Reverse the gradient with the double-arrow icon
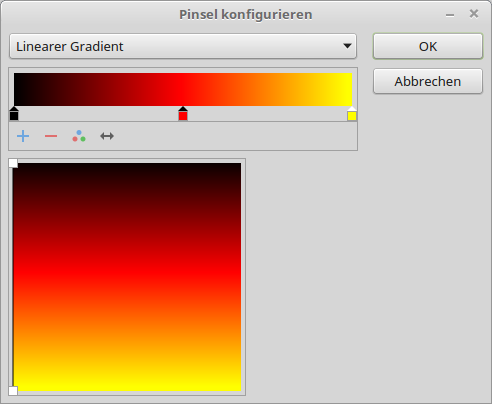Screen dimensions: 492x404 (x=107, y=136)
